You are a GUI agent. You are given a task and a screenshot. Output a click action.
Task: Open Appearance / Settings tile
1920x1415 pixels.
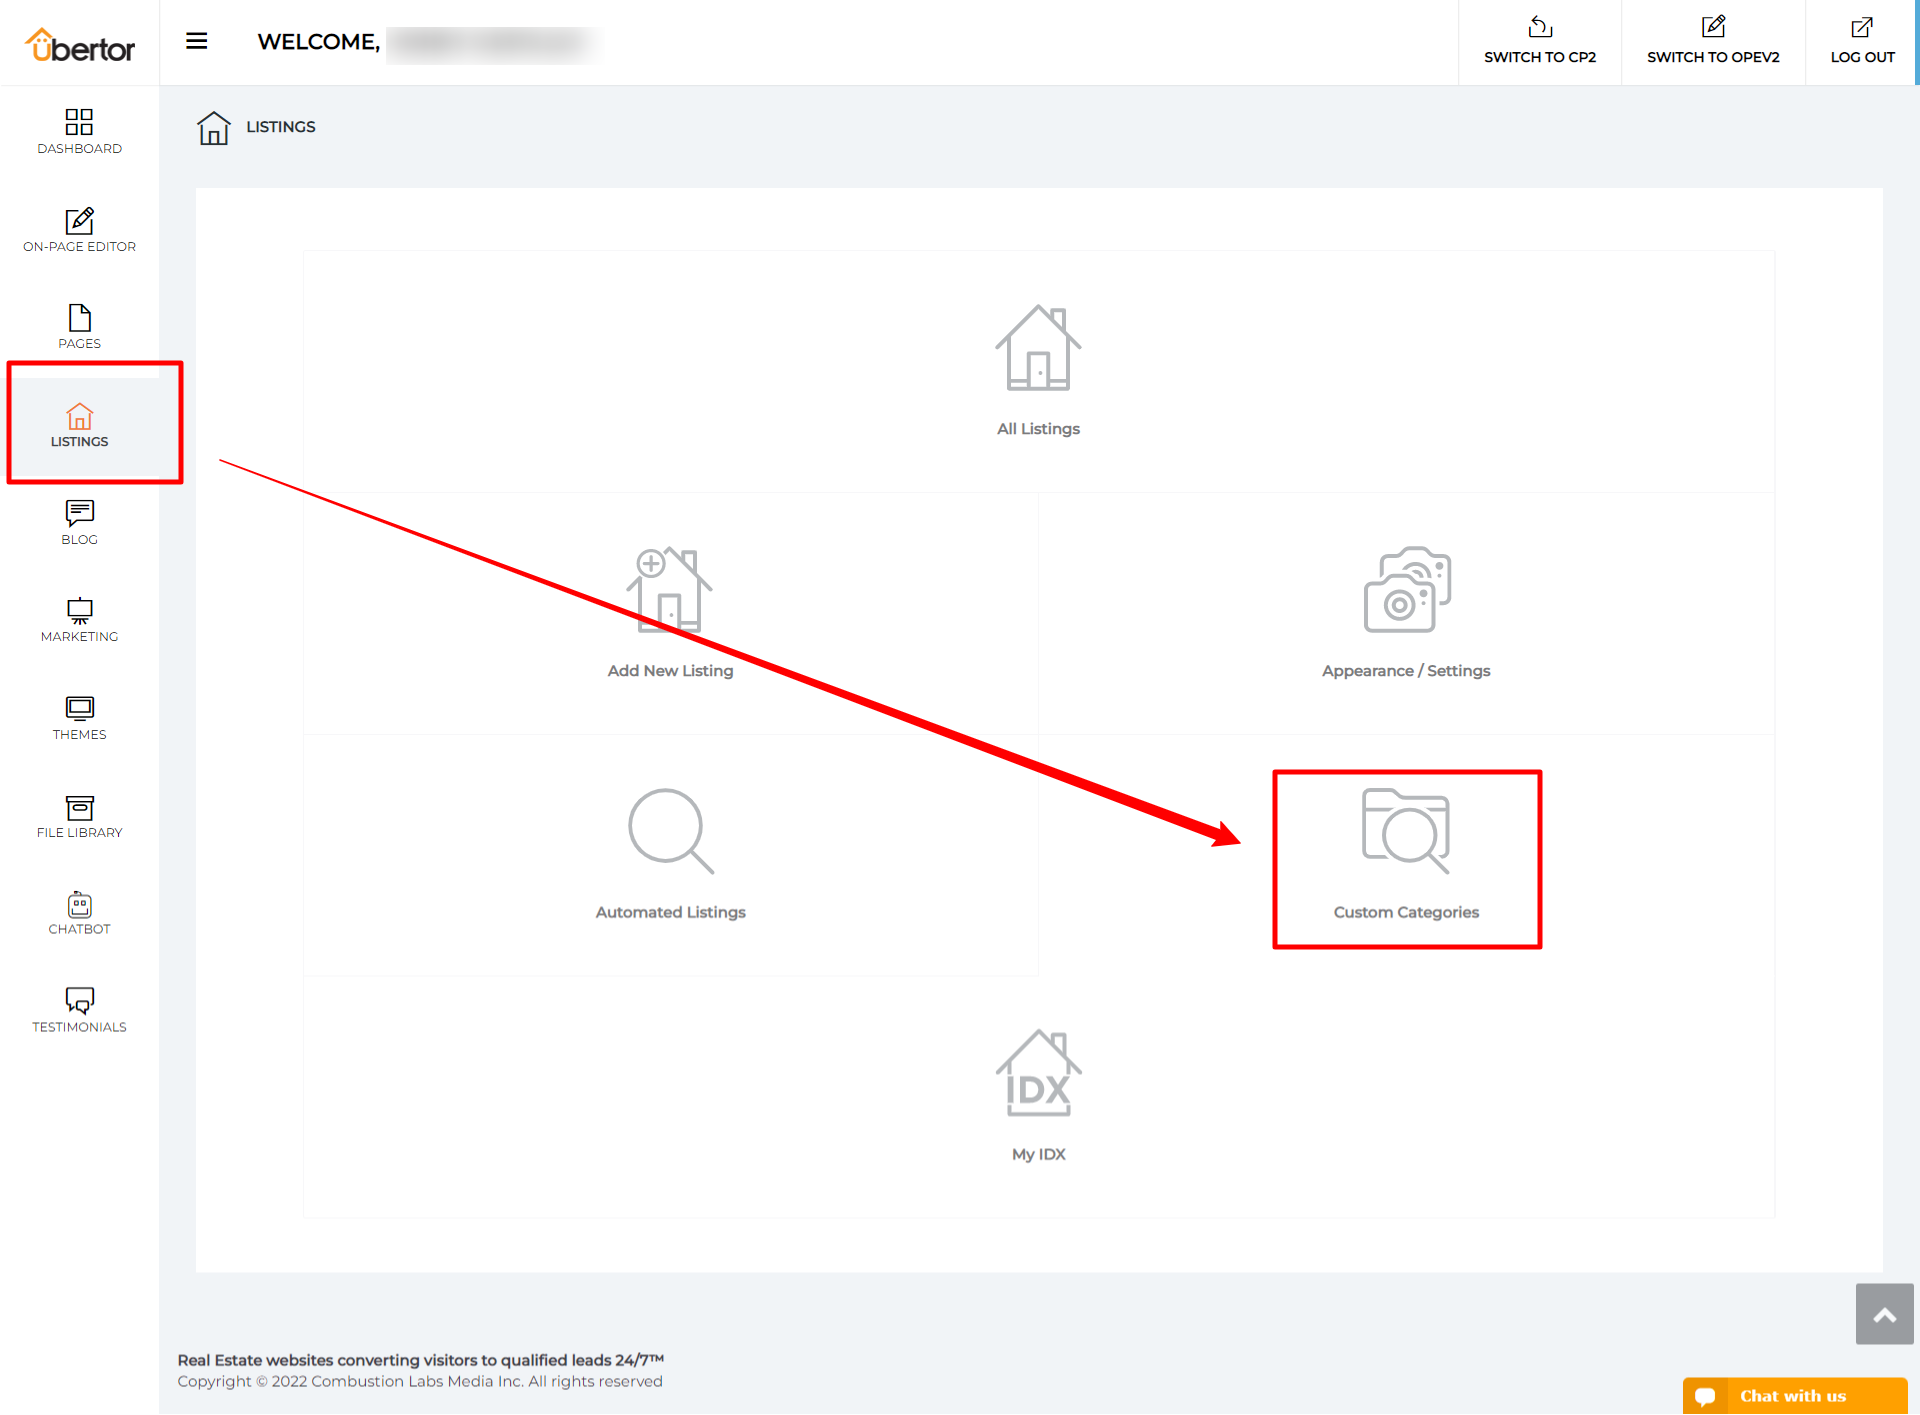pos(1406,612)
